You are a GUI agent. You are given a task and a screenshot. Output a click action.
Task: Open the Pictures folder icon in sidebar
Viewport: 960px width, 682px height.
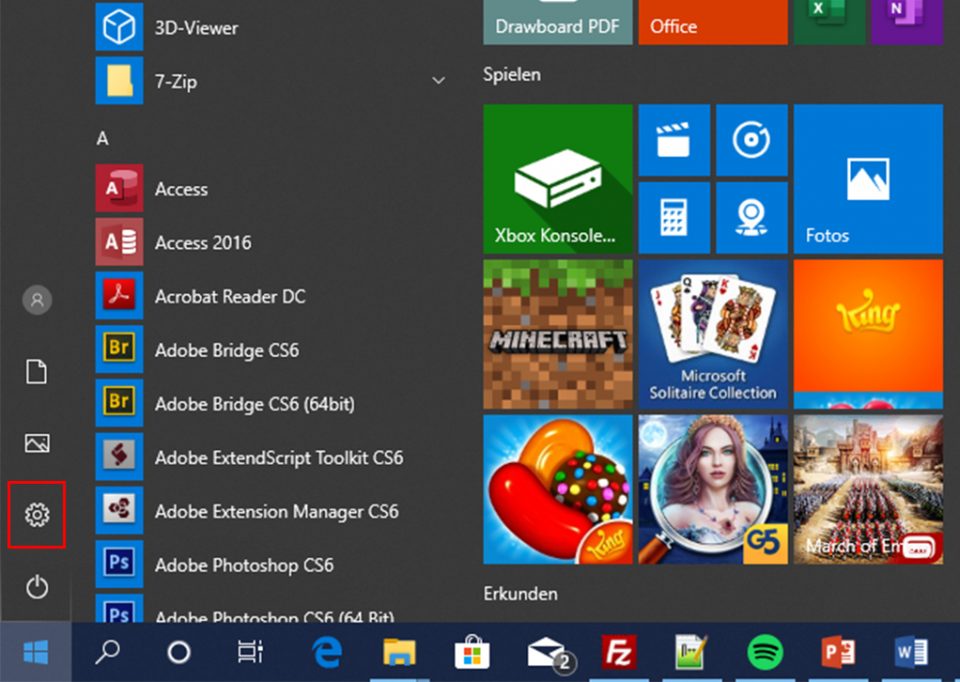pyautogui.click(x=37, y=443)
